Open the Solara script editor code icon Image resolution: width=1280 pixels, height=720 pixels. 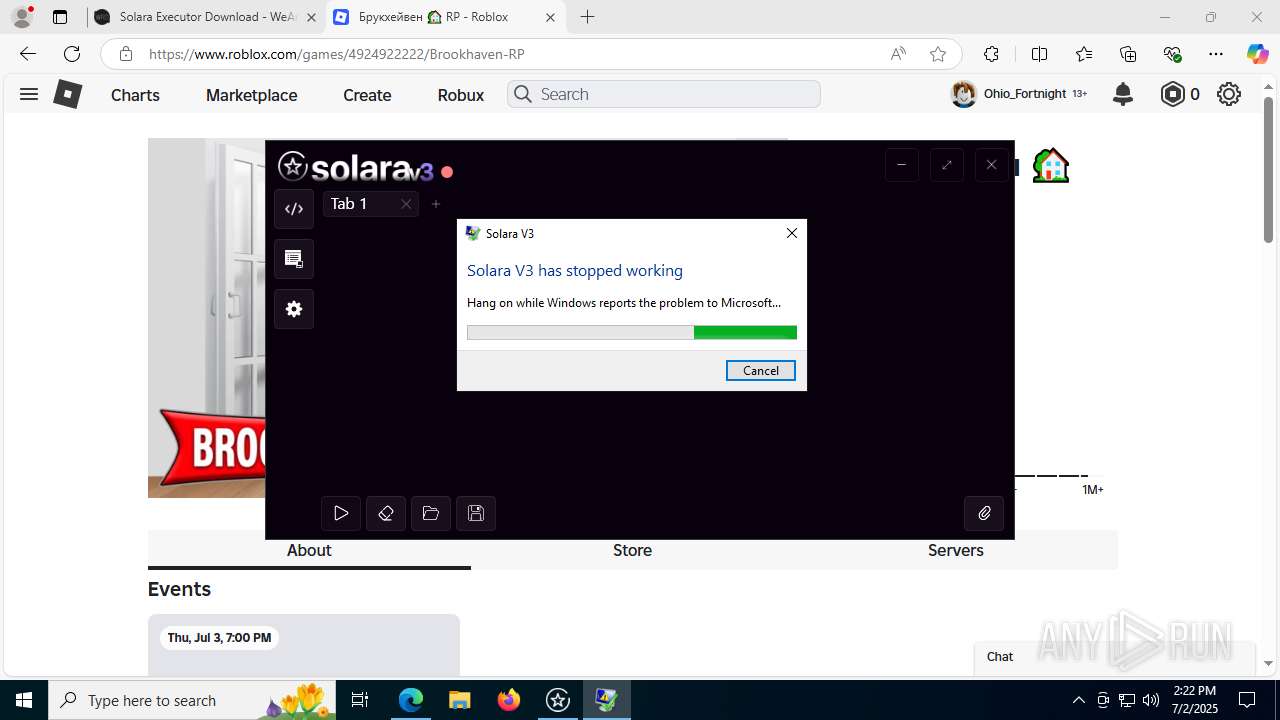pyautogui.click(x=294, y=209)
